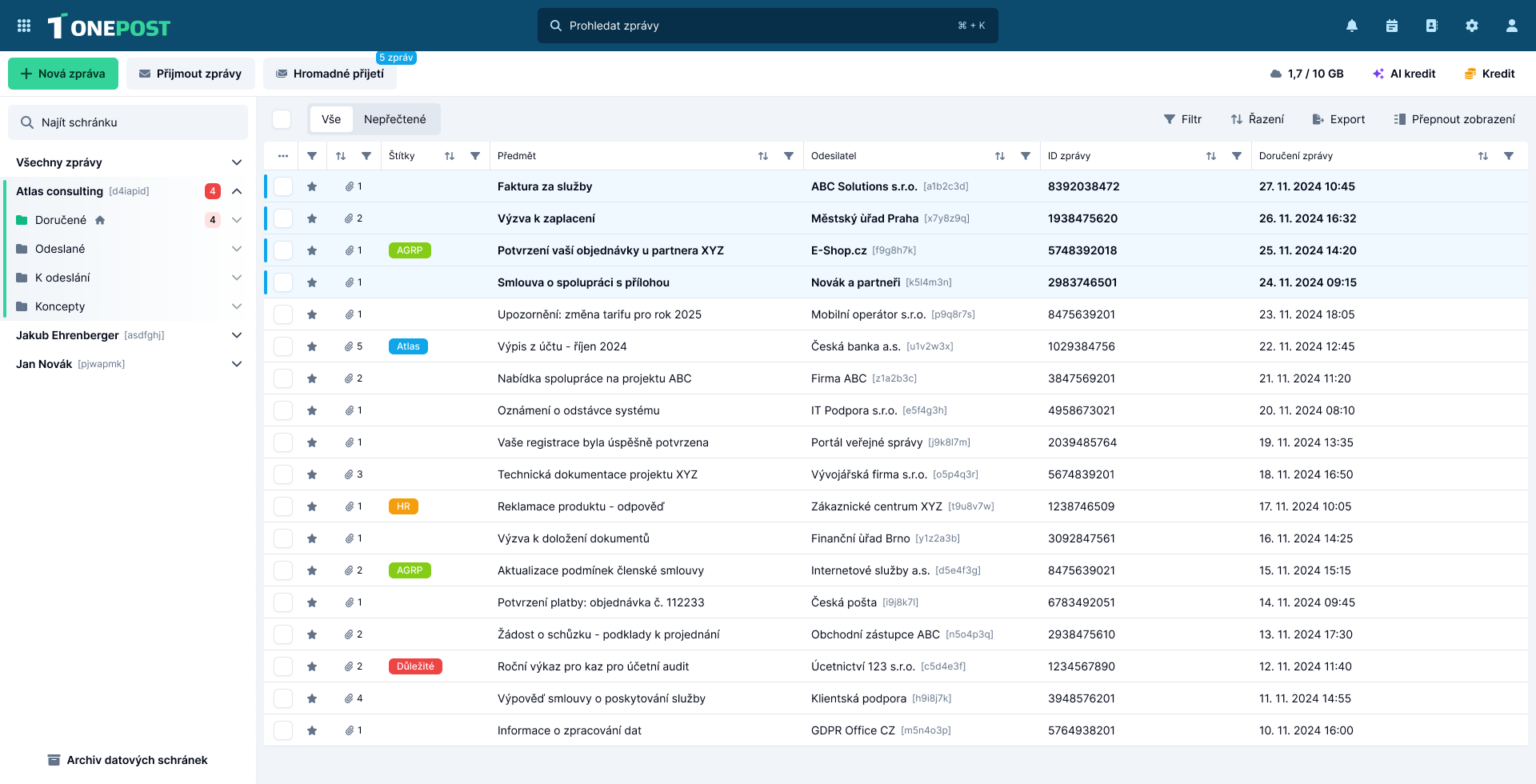Open the user profile icon

[x=1512, y=26]
